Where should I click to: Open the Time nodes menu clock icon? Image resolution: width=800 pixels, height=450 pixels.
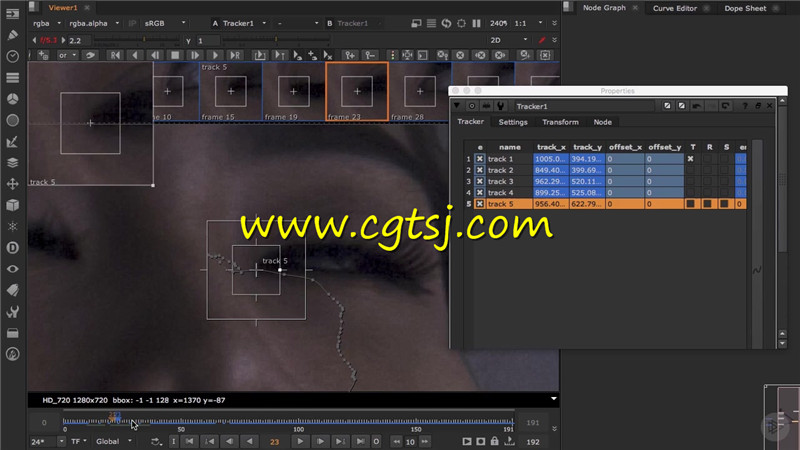pyautogui.click(x=13, y=56)
